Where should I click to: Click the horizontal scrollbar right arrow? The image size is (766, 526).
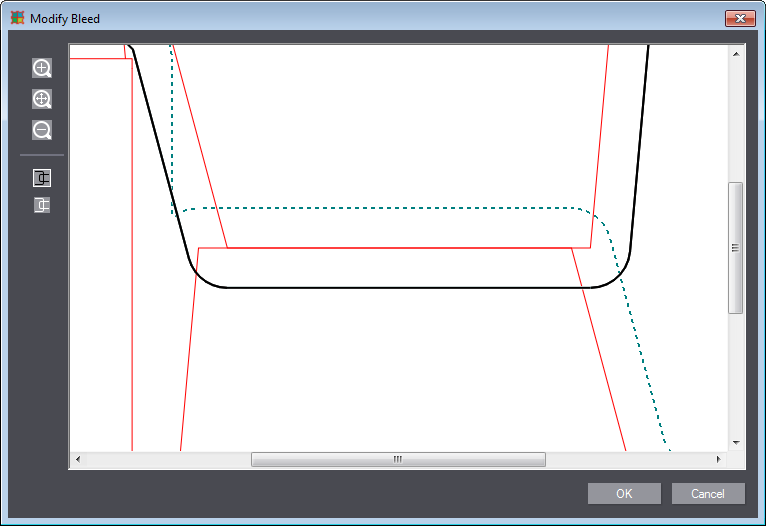(x=718, y=460)
